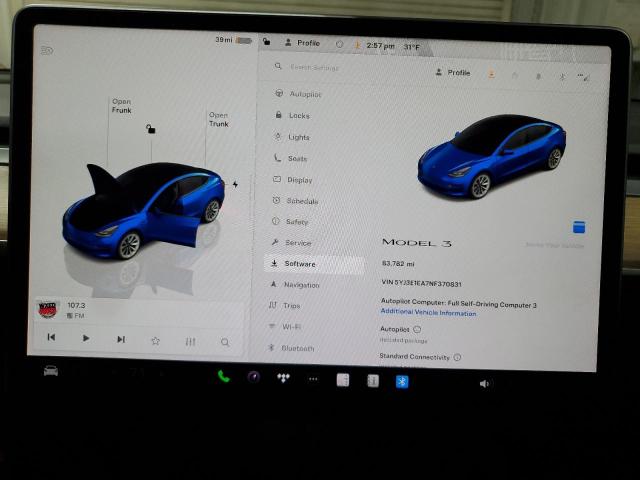Open the Safety settings
The height and width of the screenshot is (480, 640).
tap(291, 222)
